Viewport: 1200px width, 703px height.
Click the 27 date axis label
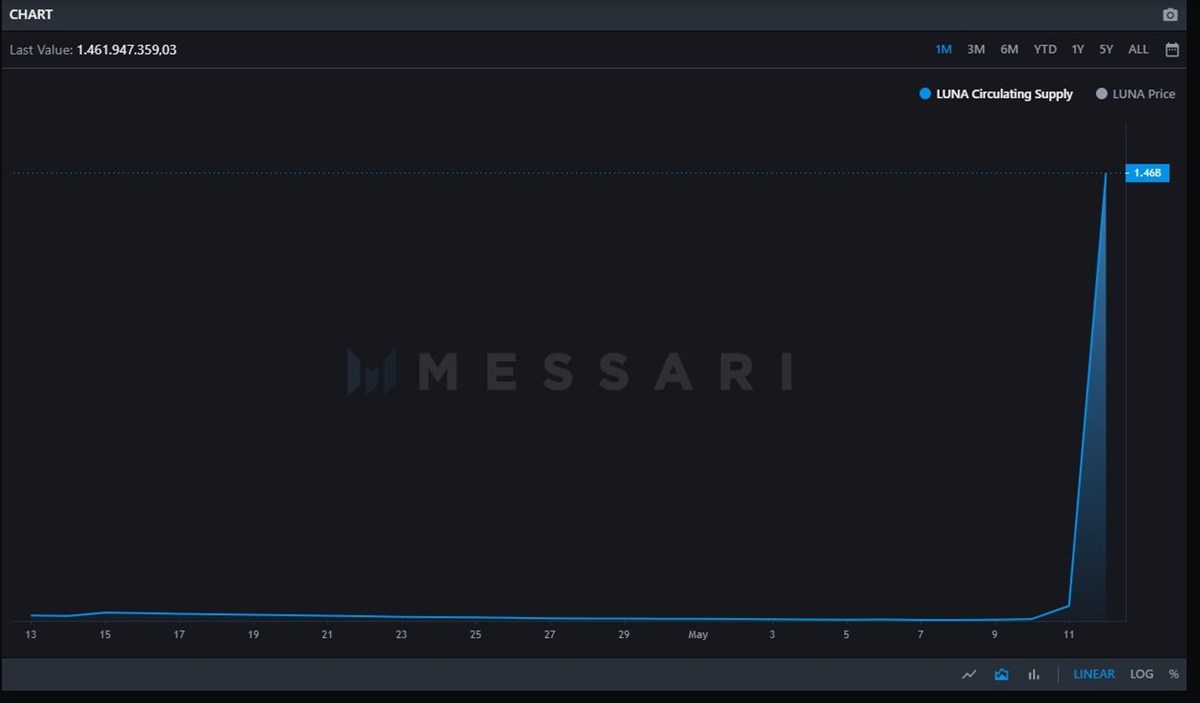point(550,635)
